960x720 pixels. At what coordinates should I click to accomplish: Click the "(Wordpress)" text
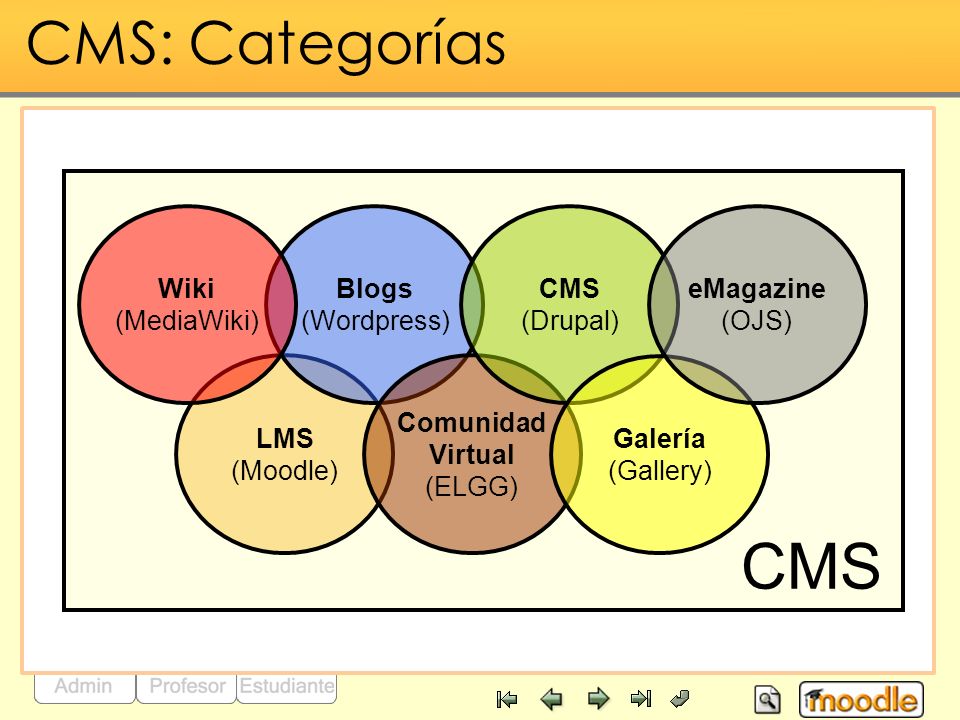(x=376, y=320)
